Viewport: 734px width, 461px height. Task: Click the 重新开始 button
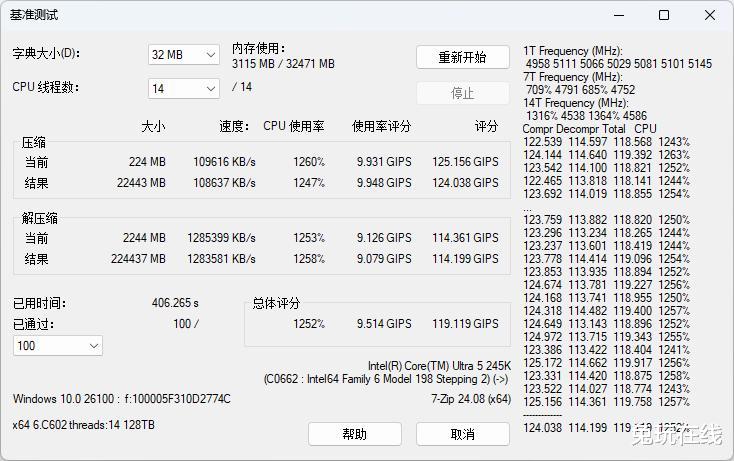coord(462,57)
